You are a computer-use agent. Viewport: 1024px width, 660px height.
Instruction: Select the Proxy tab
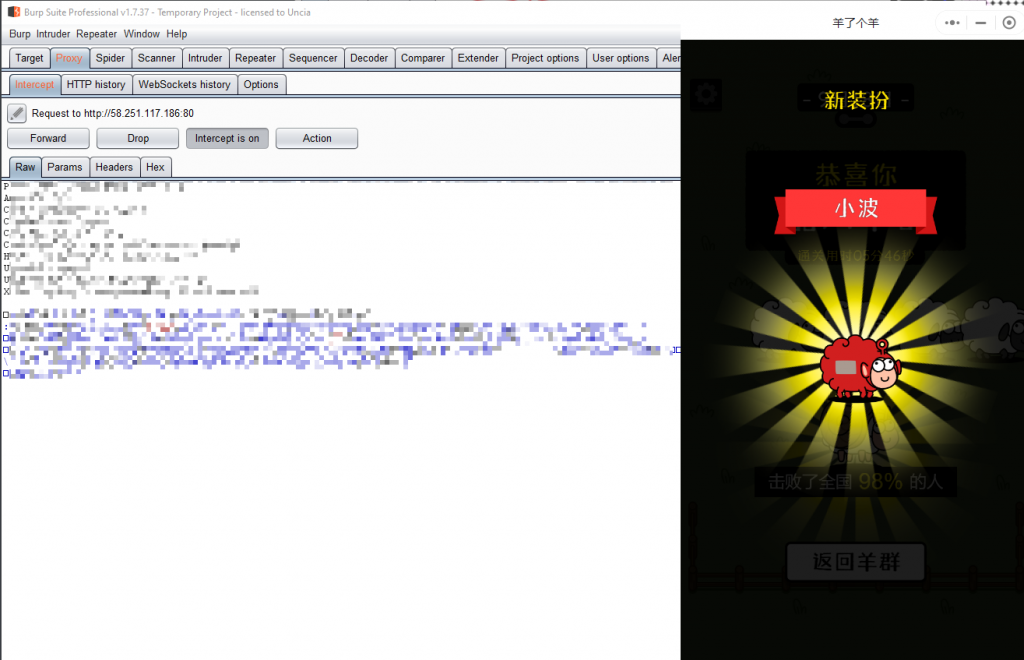69,58
